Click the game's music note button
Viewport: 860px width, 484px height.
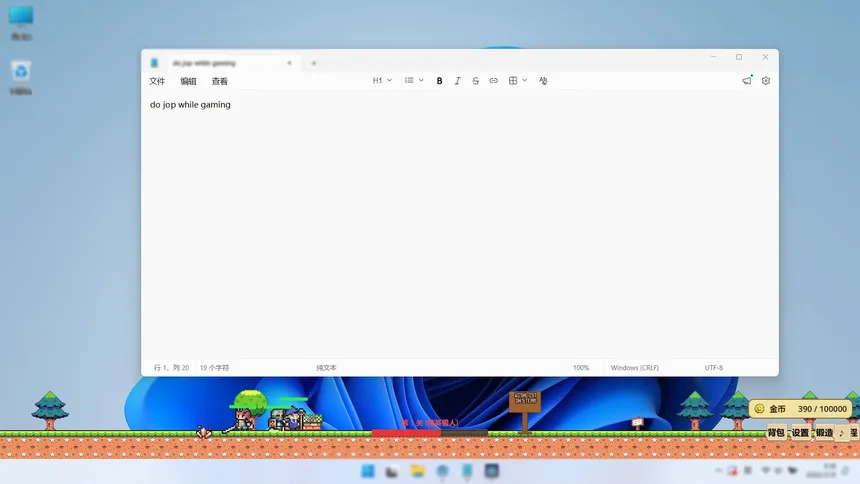842,433
